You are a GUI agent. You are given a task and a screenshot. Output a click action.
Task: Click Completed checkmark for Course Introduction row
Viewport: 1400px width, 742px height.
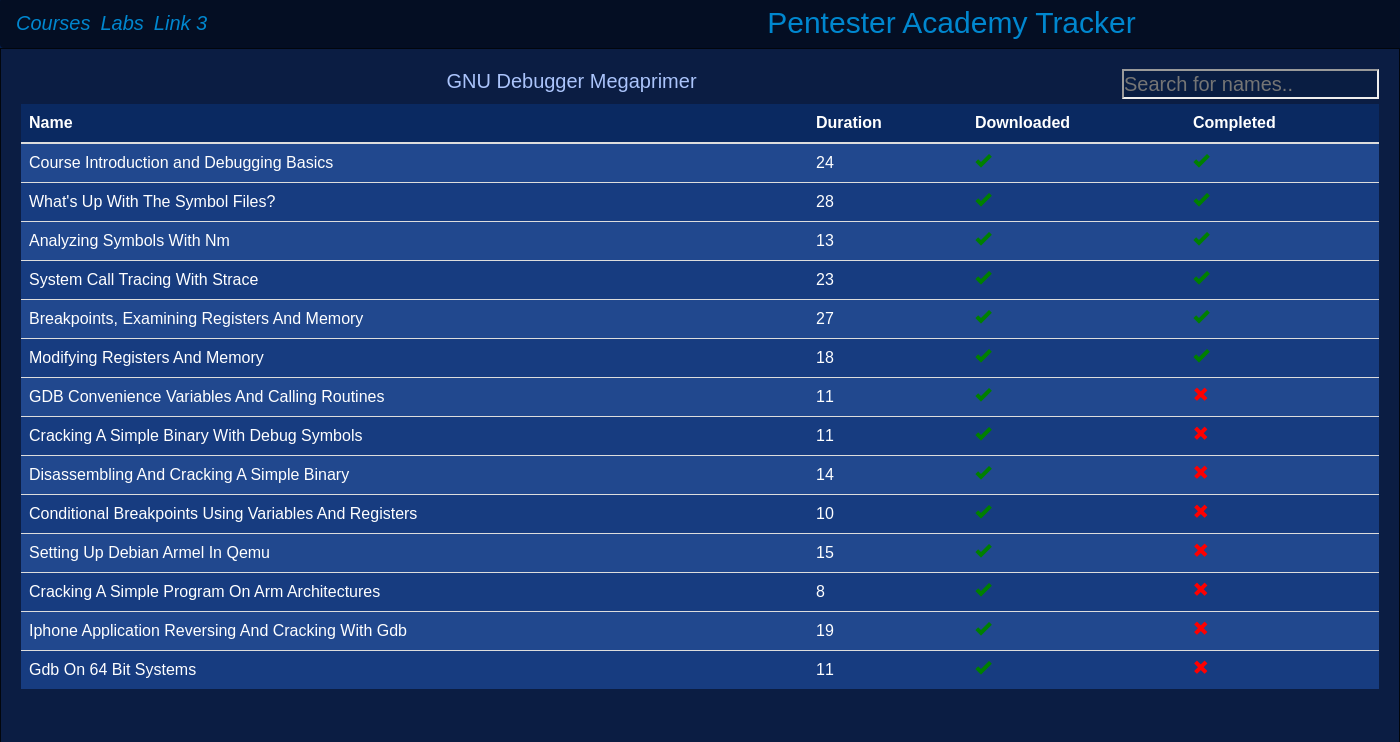coord(1201,161)
